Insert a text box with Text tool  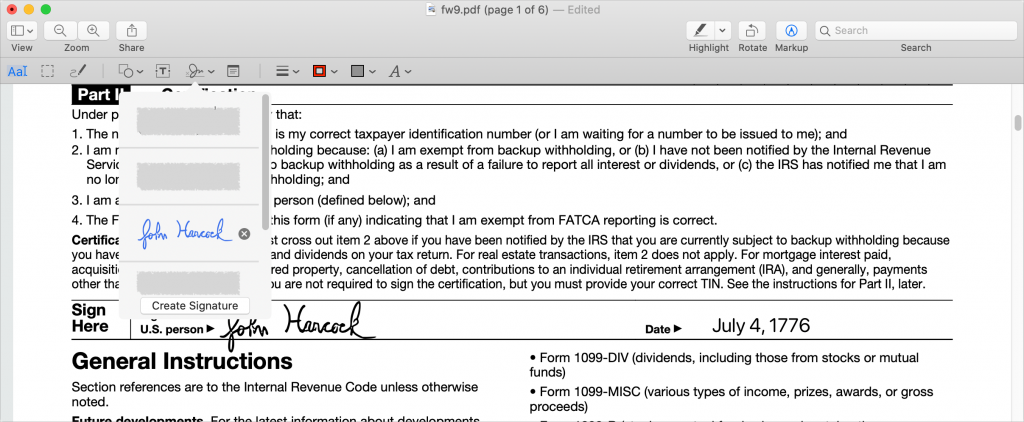pyautogui.click(x=163, y=71)
